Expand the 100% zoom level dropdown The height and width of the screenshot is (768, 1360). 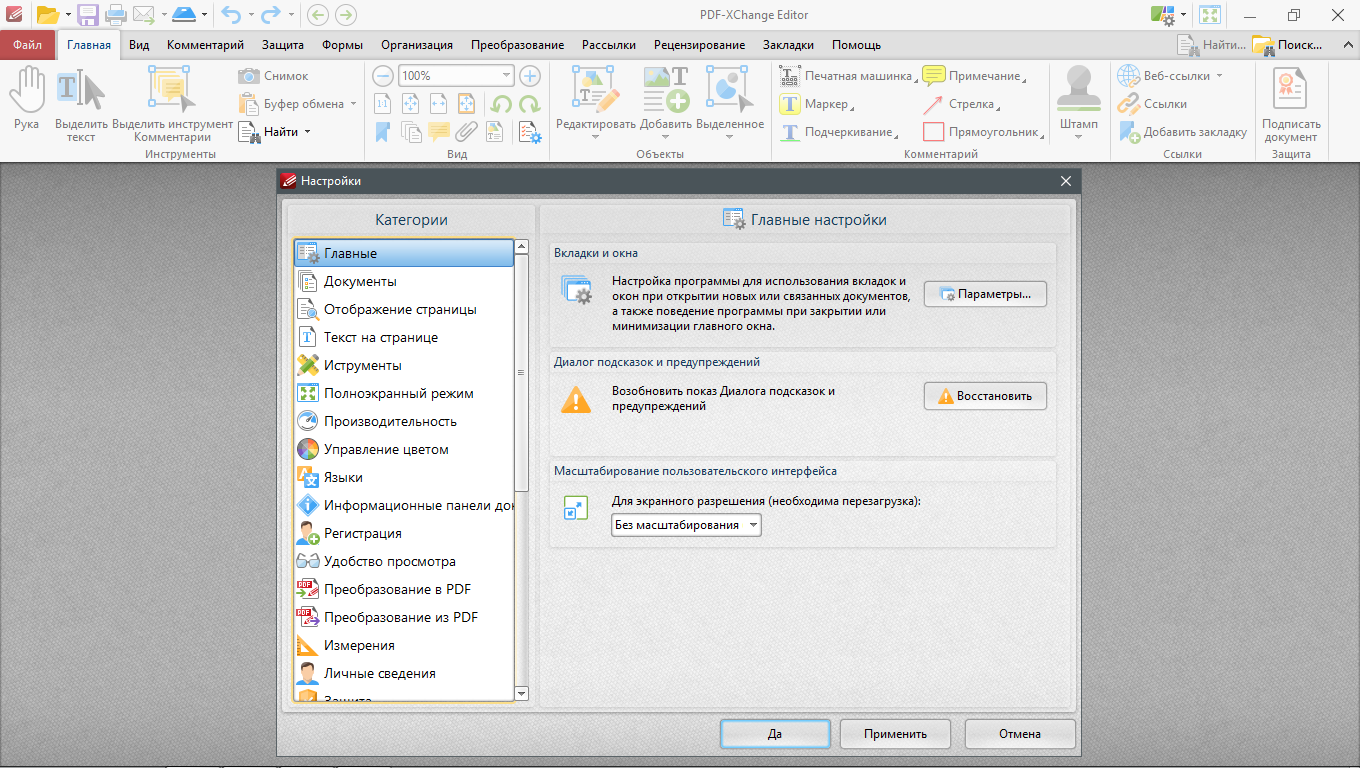click(506, 76)
